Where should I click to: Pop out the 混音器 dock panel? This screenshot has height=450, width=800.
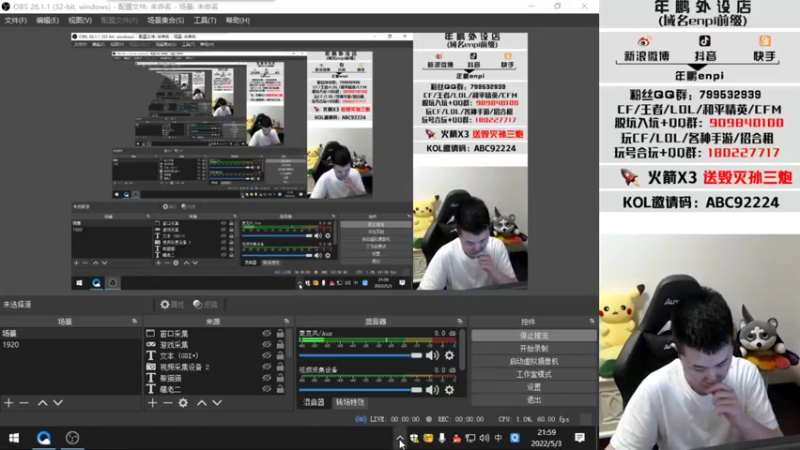(460, 321)
